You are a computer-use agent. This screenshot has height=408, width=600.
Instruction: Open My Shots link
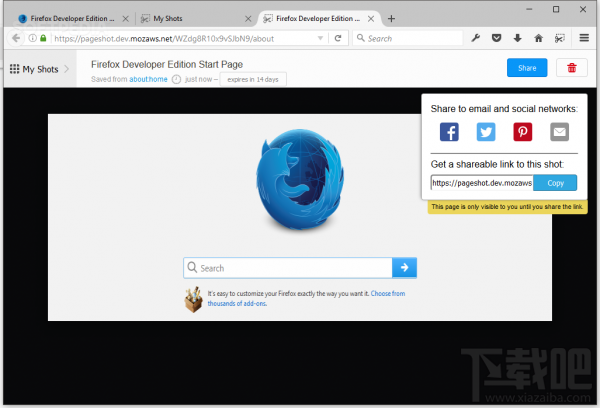40,69
